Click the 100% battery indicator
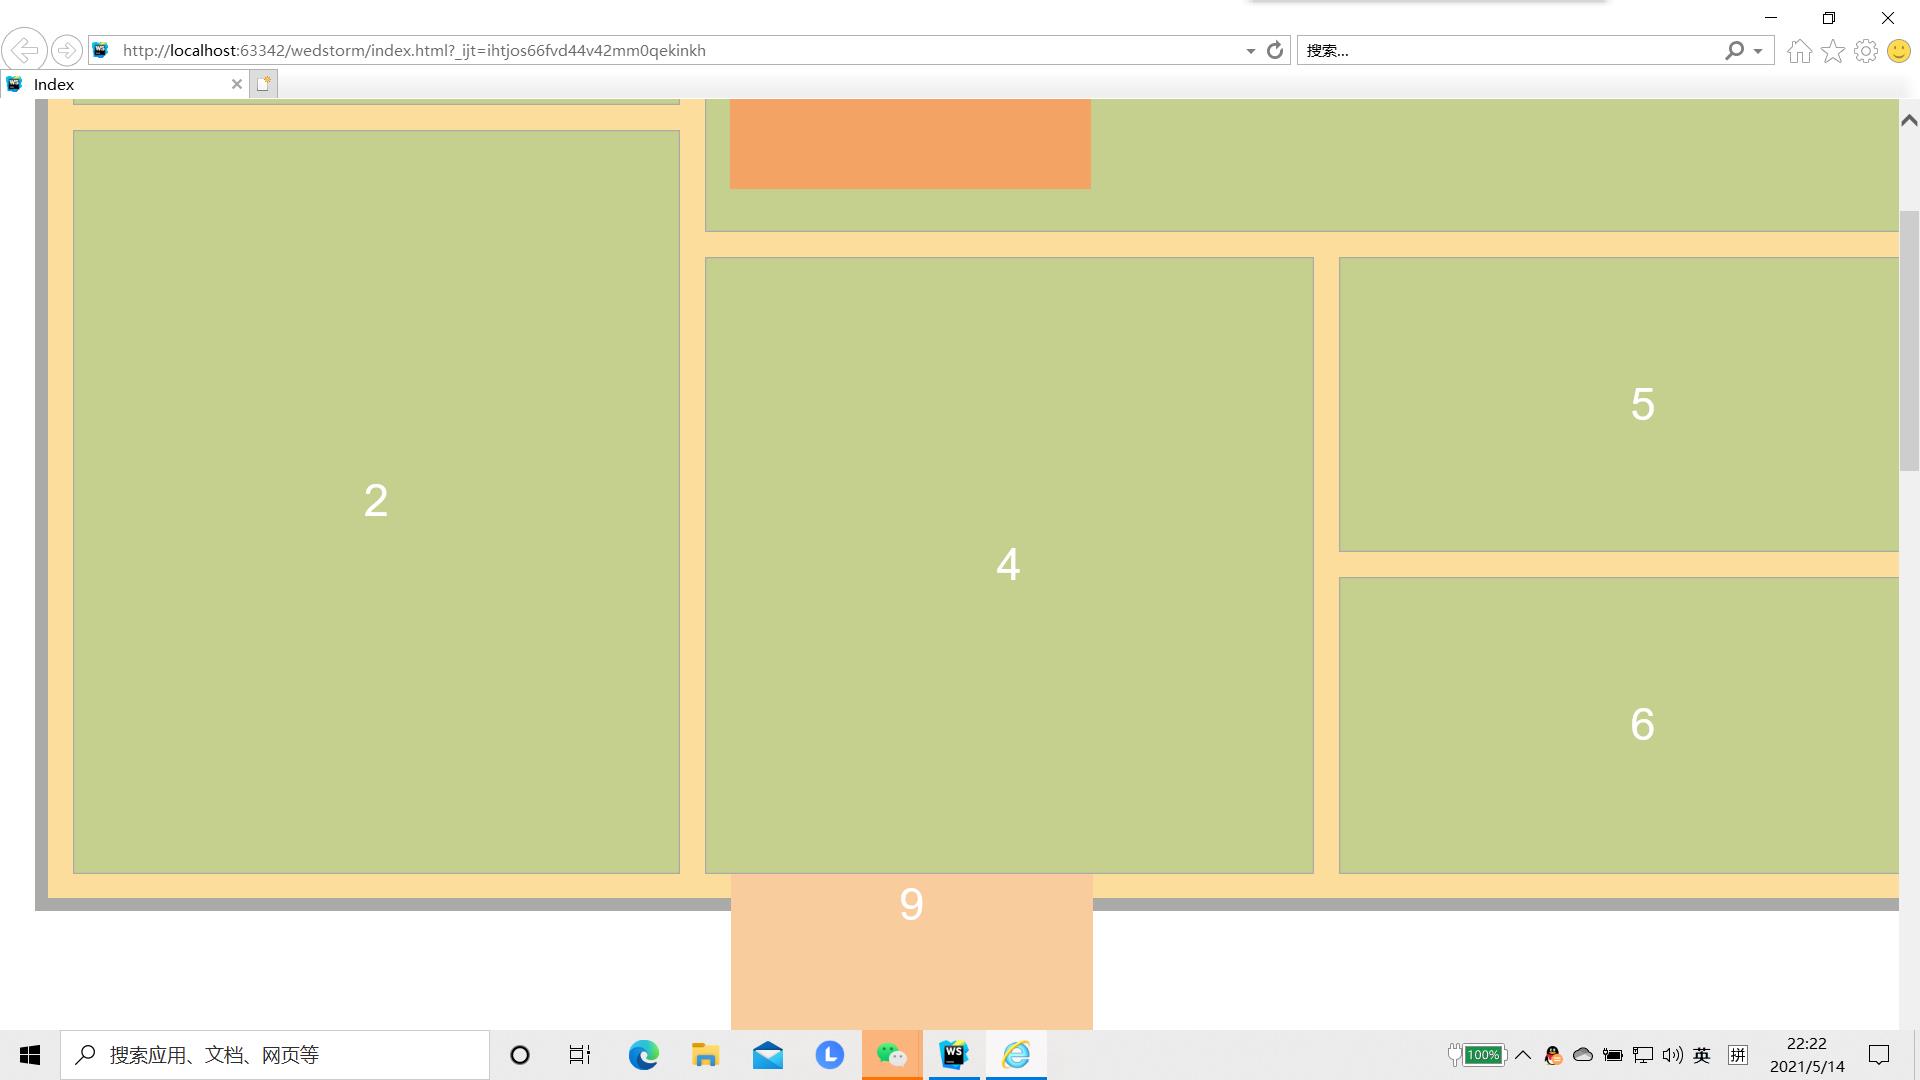The width and height of the screenshot is (1920, 1080). 1477,1055
